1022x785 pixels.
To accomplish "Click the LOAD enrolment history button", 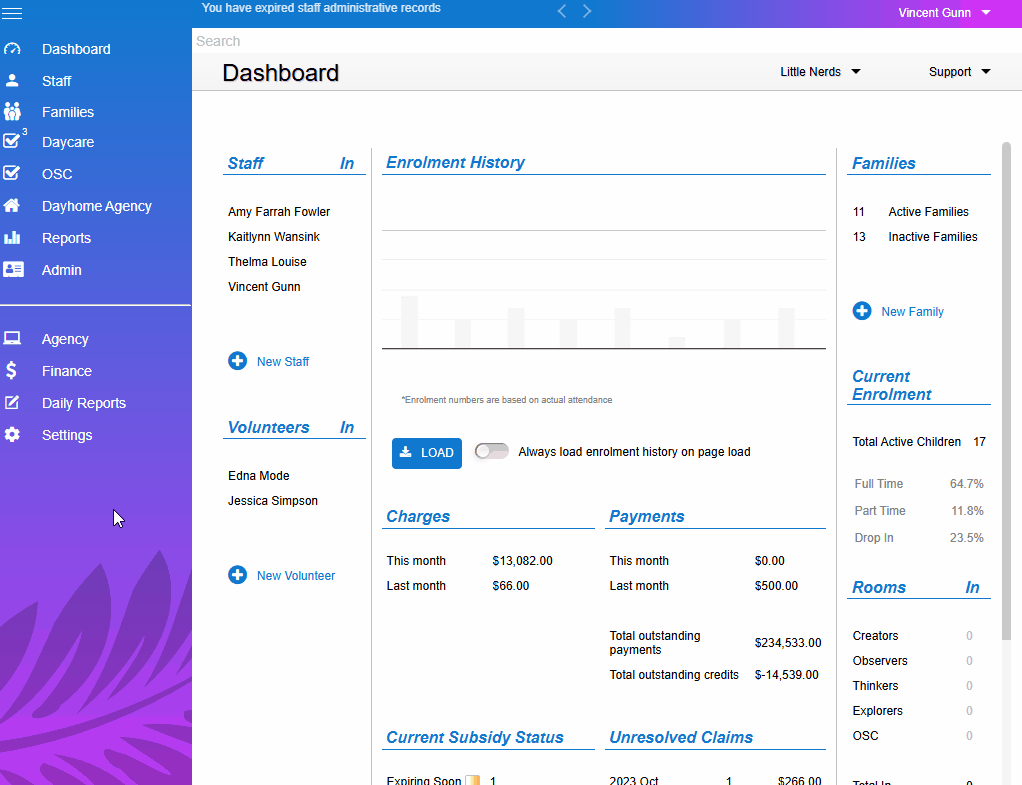I will [427, 453].
